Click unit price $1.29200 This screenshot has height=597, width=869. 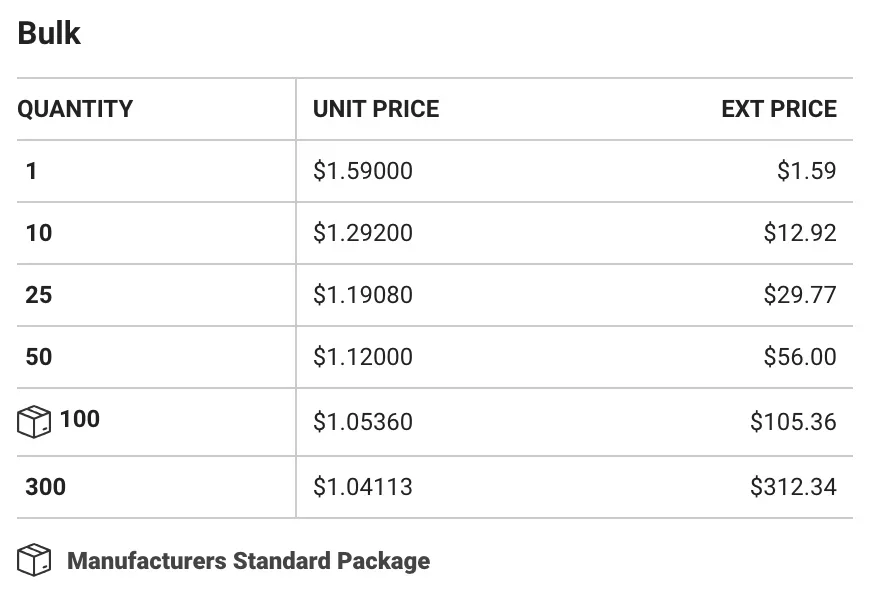pos(362,233)
